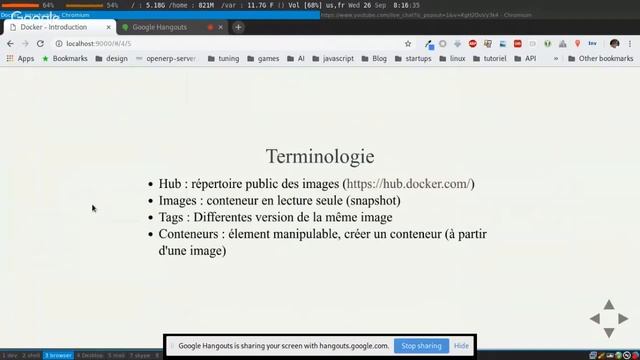This screenshot has height=360, width=640.
Task: Click the 'Tags : Differentes version' bullet
Action: pos(275,217)
